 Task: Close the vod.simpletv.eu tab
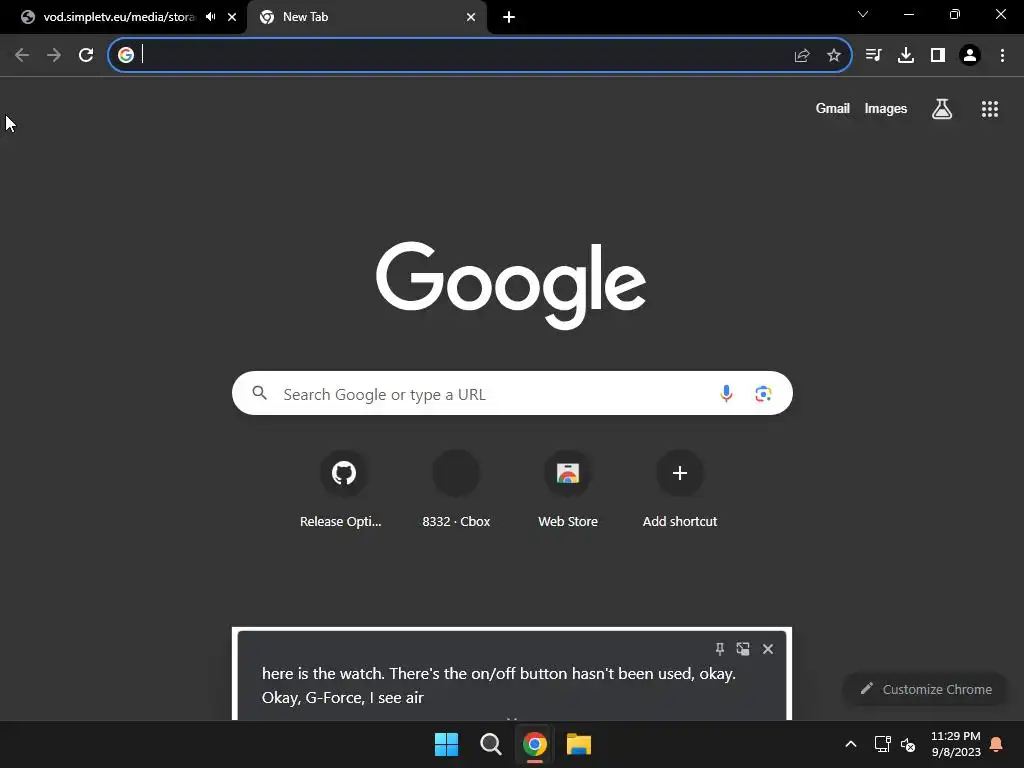tap(232, 17)
